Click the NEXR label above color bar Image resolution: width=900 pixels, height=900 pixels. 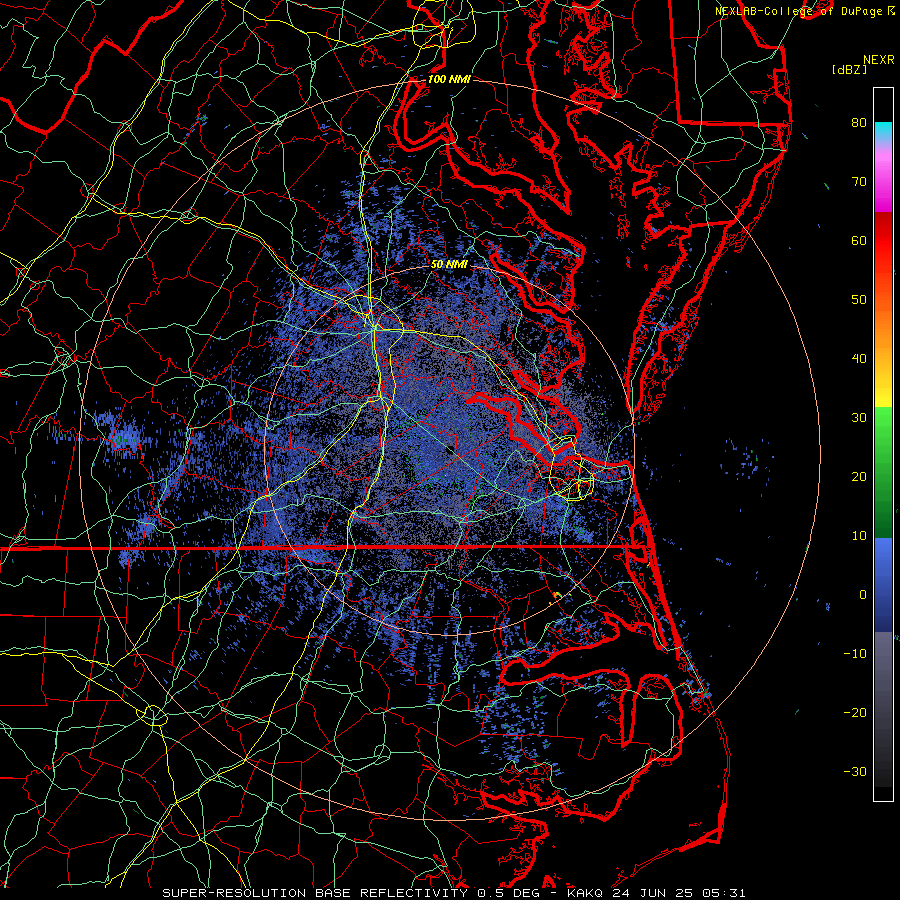[879, 60]
